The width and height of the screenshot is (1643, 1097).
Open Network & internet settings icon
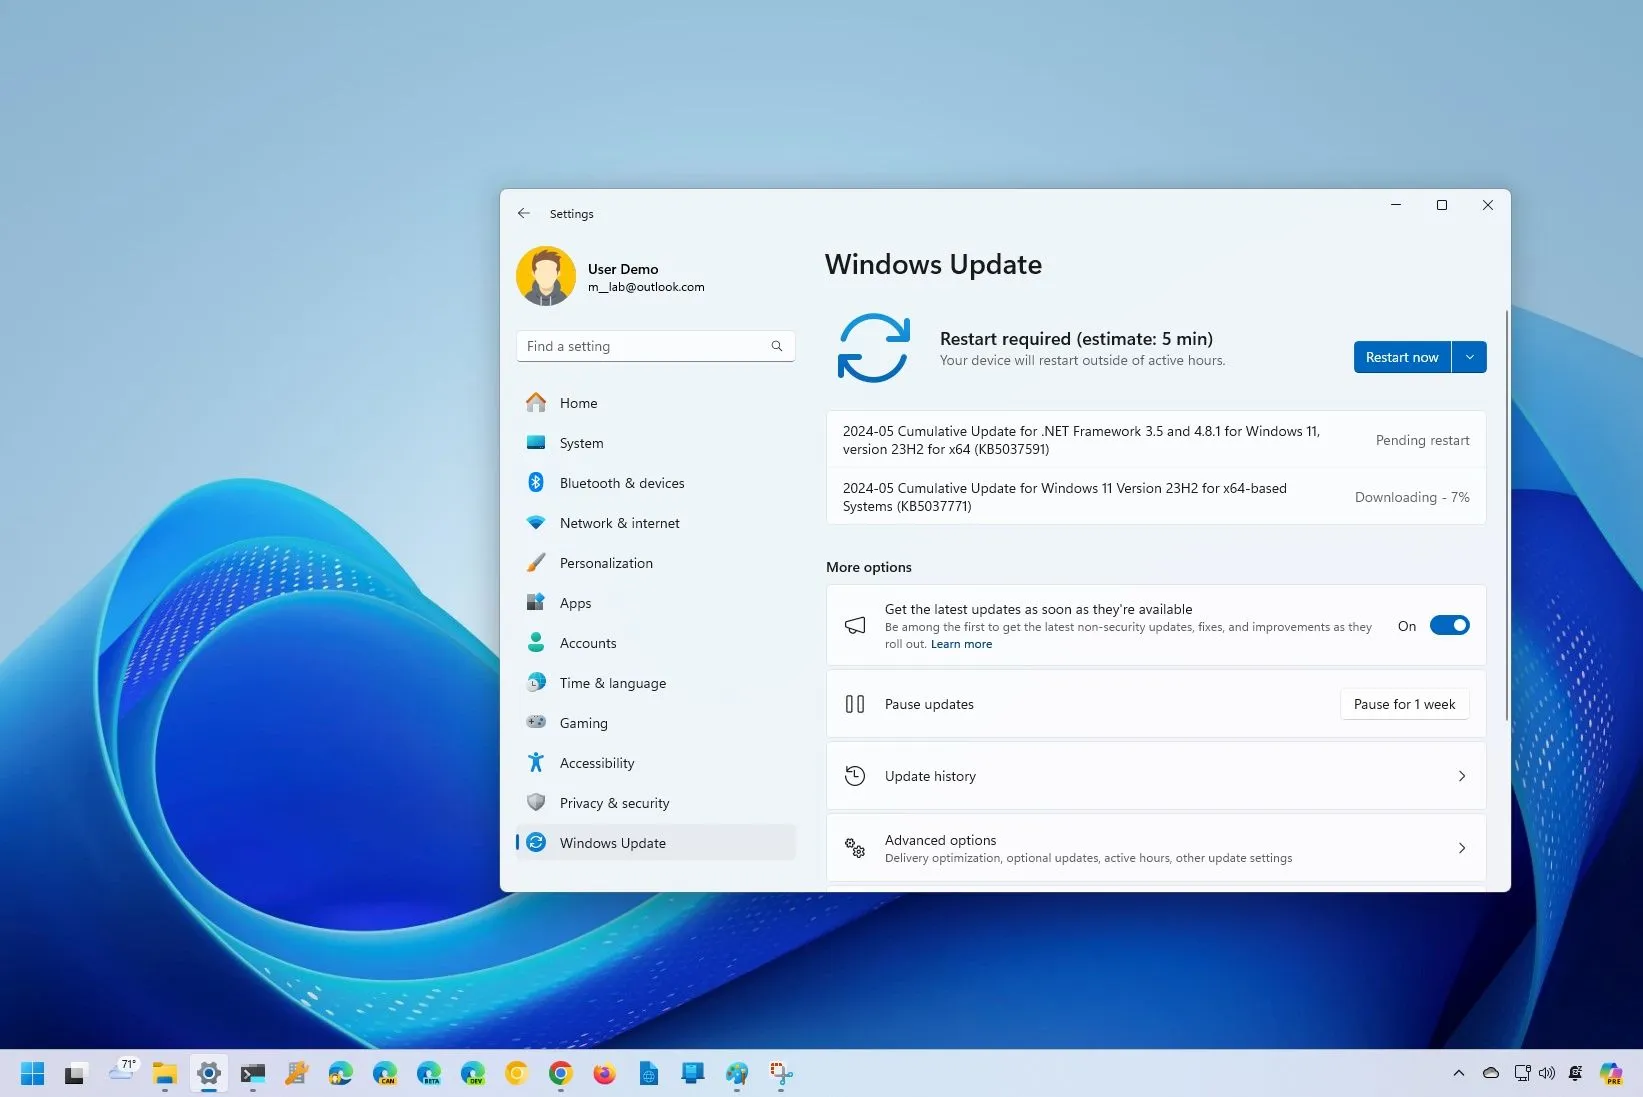(x=537, y=522)
